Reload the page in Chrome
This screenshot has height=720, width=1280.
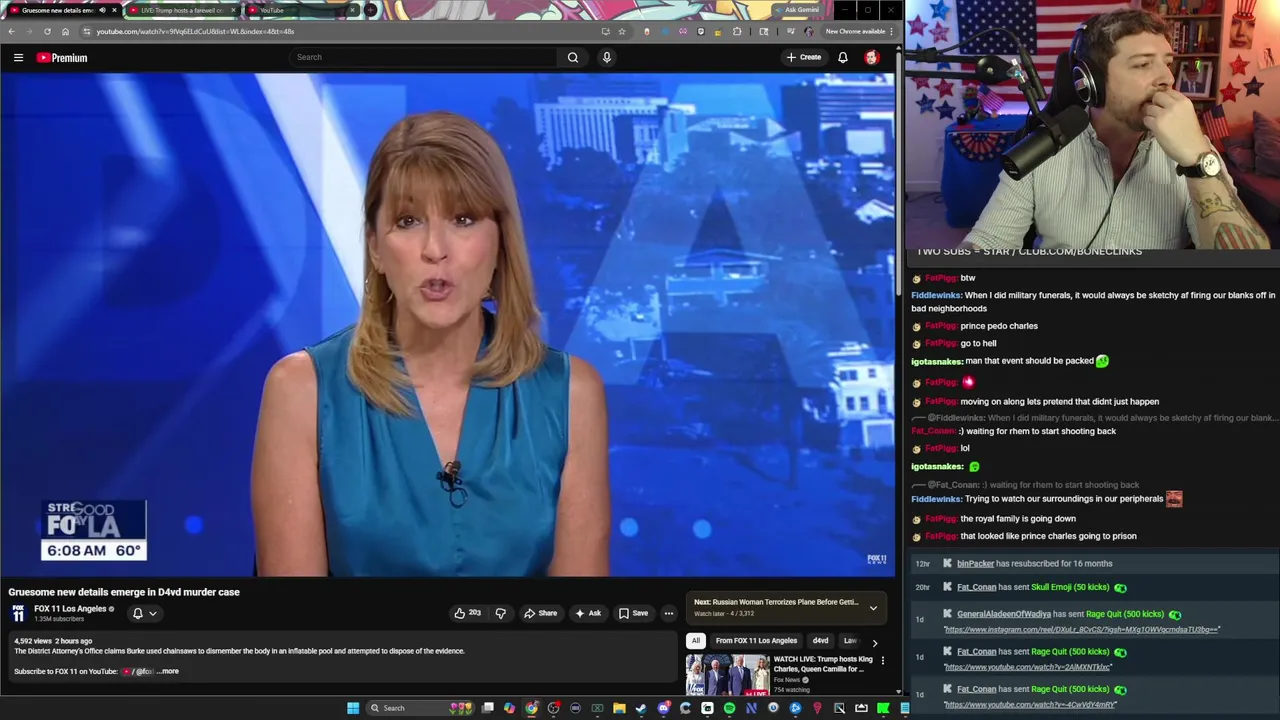pyautogui.click(x=47, y=31)
